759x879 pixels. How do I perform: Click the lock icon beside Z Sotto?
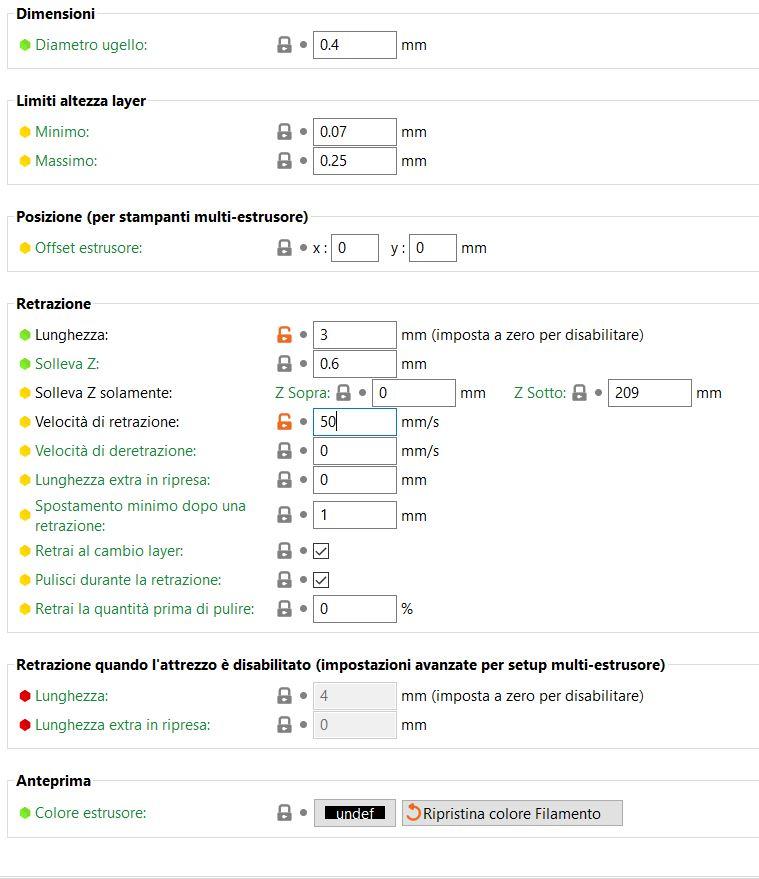click(579, 393)
